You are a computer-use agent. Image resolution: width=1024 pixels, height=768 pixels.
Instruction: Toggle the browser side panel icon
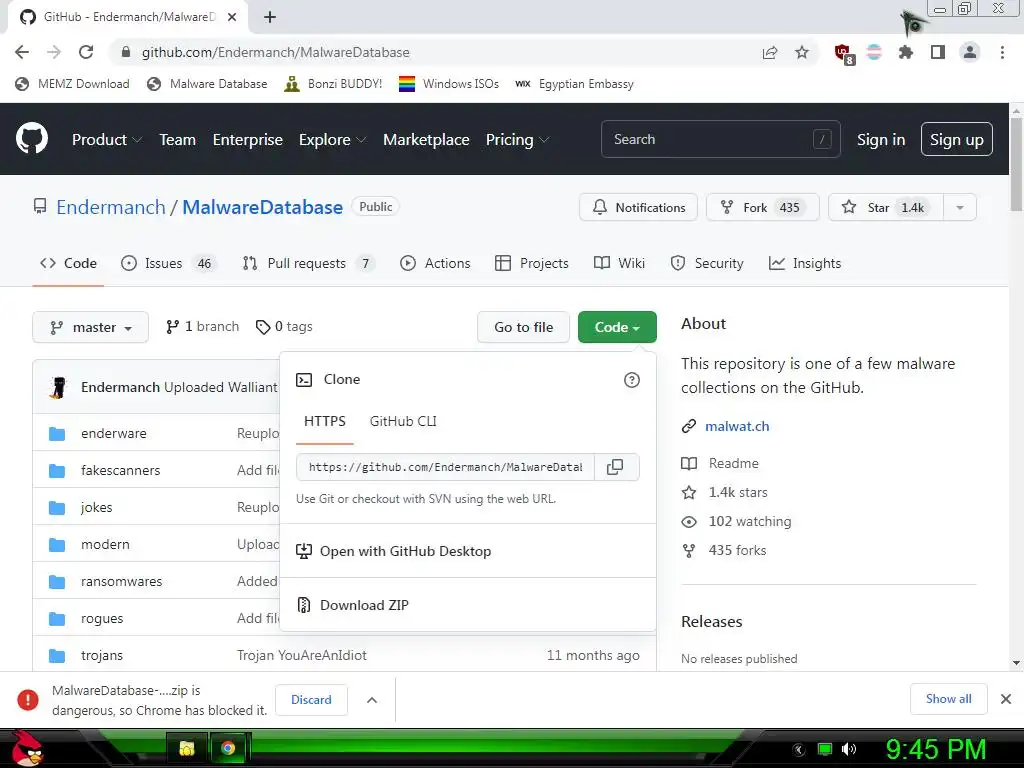[938, 52]
